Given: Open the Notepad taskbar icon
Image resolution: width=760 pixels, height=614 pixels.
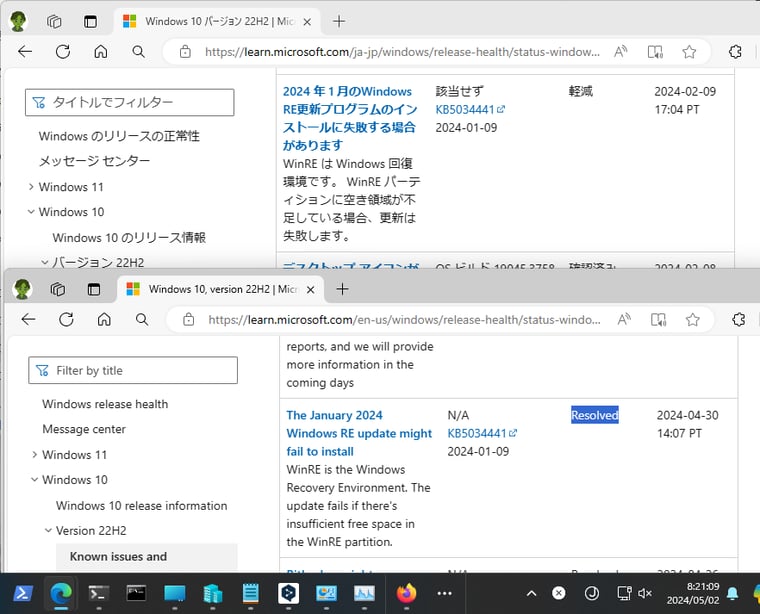Looking at the screenshot, I should pyautogui.click(x=251, y=593).
